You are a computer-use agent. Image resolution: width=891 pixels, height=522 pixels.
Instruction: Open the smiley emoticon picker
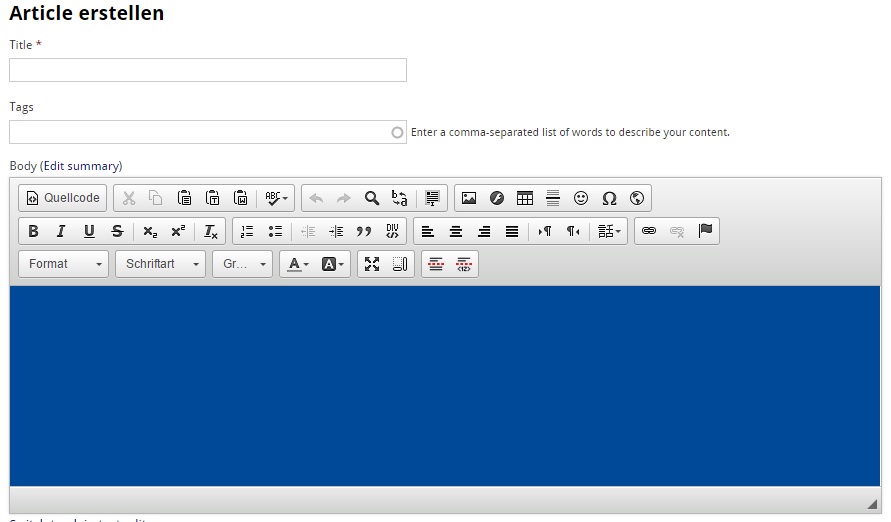pyautogui.click(x=581, y=198)
